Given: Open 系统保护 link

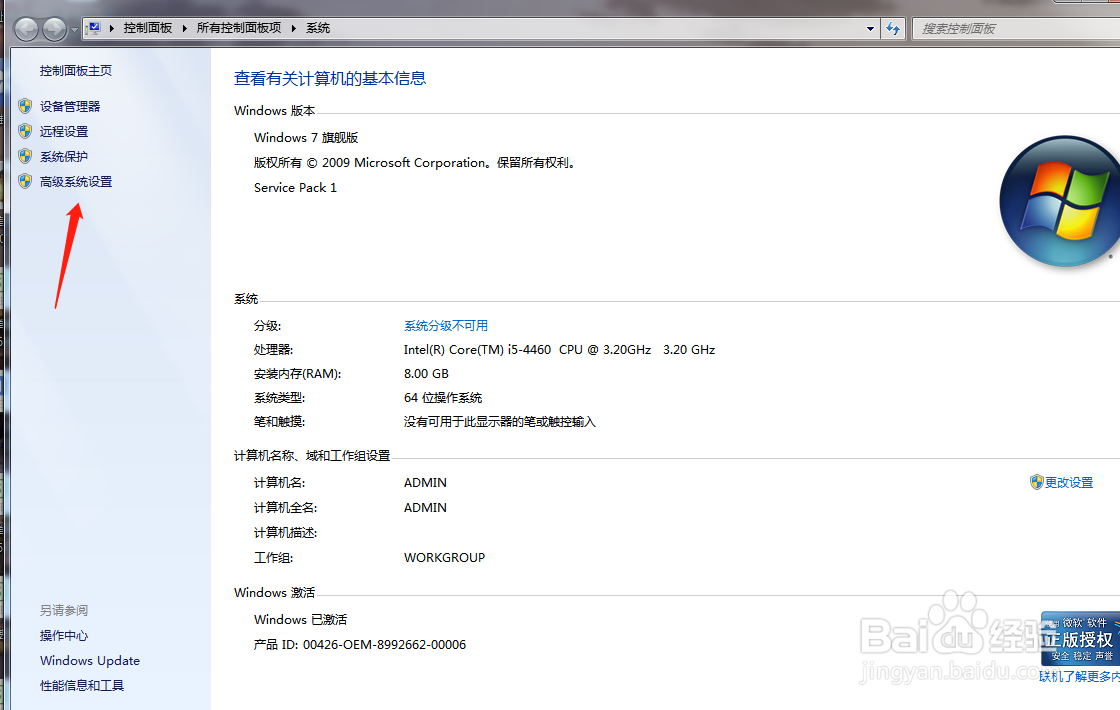Looking at the screenshot, I should [64, 156].
